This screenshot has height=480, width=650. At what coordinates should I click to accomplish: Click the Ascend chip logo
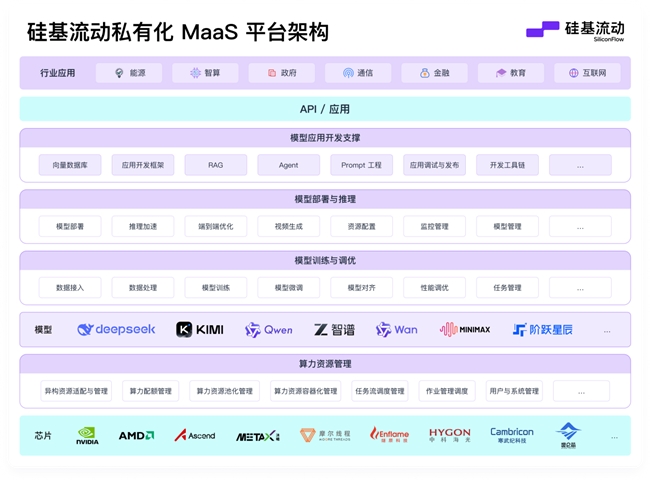coord(195,436)
